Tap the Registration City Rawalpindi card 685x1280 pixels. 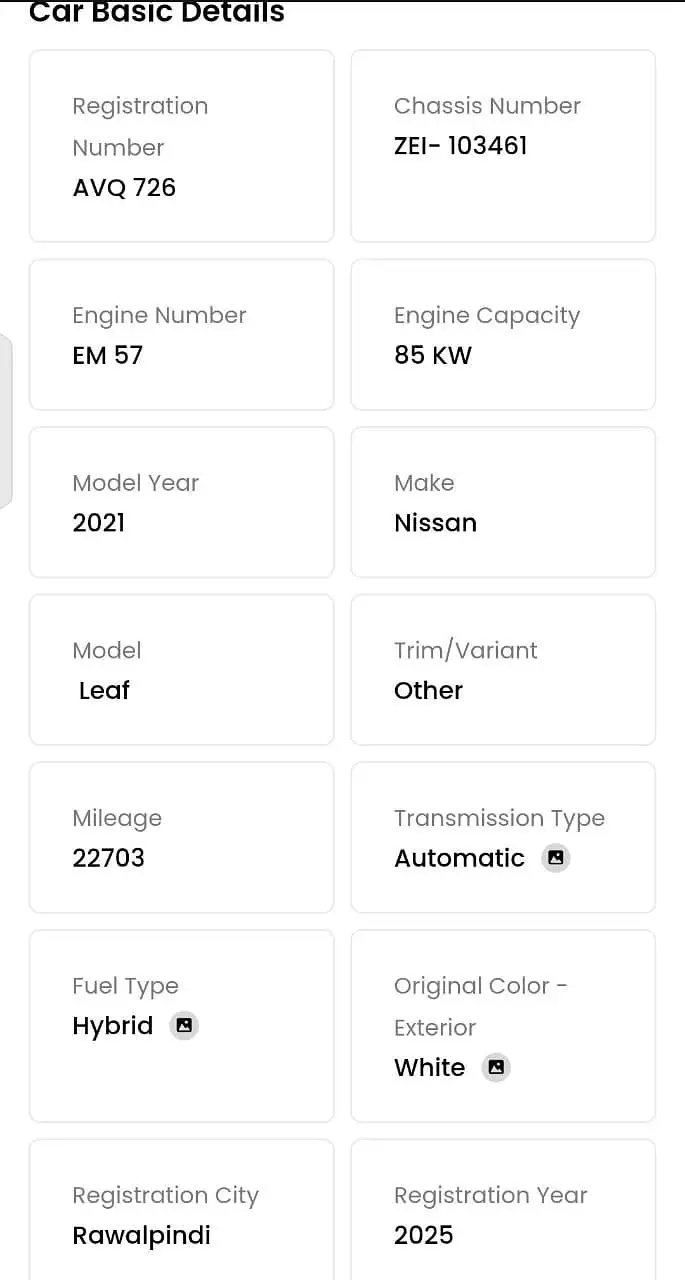[181, 1212]
